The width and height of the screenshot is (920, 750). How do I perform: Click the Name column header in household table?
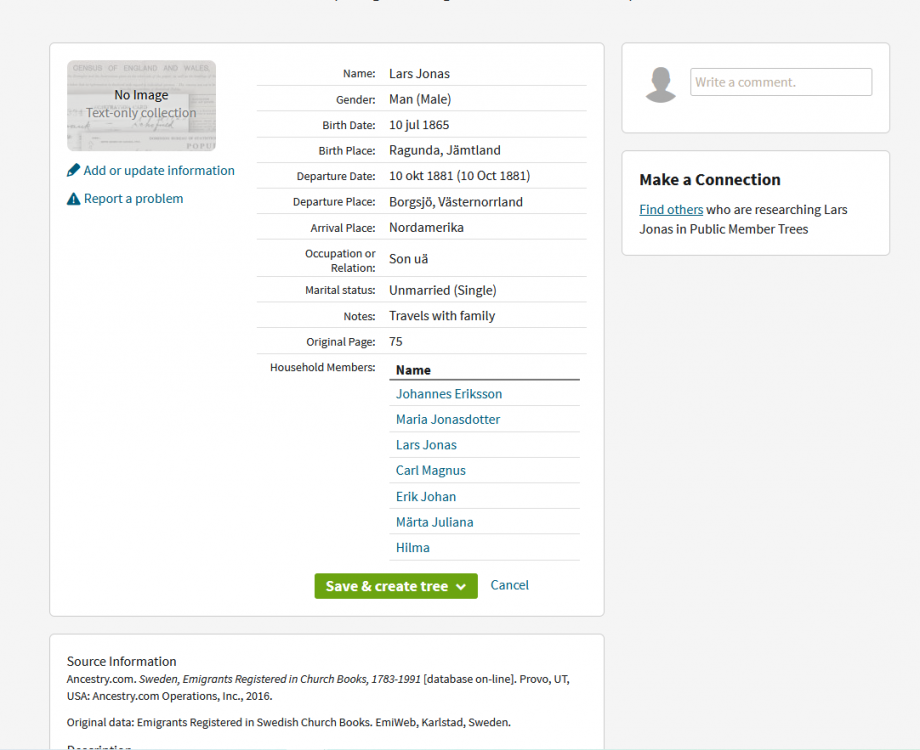[x=413, y=370]
